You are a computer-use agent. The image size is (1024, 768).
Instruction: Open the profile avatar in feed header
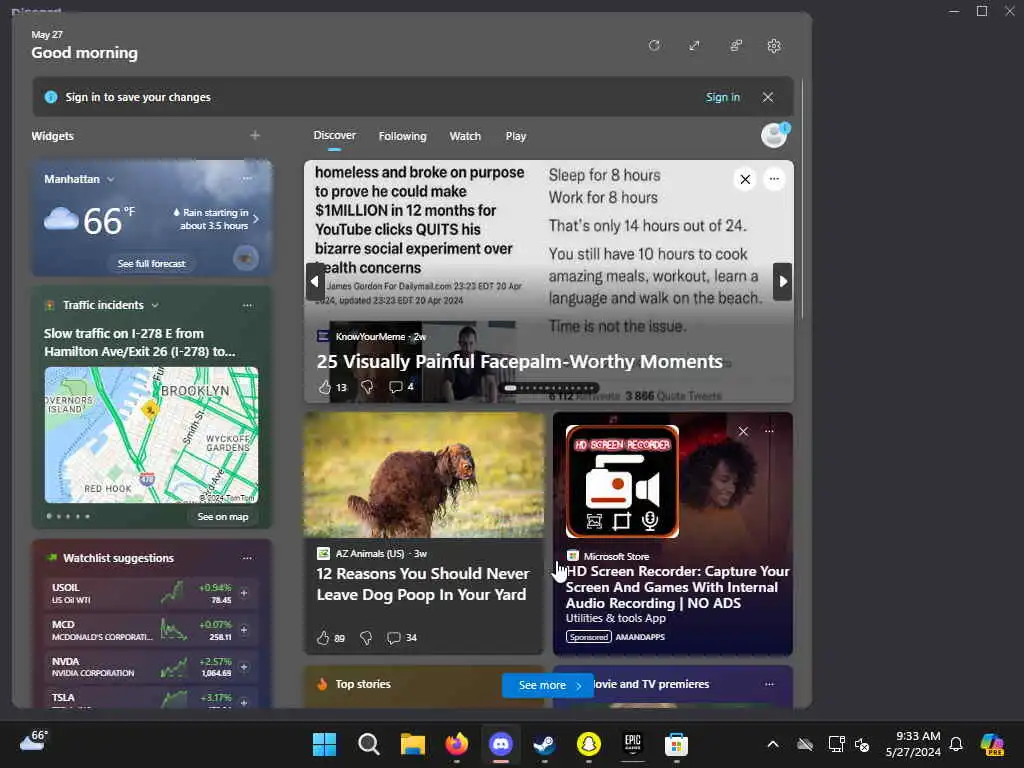pyautogui.click(x=775, y=135)
